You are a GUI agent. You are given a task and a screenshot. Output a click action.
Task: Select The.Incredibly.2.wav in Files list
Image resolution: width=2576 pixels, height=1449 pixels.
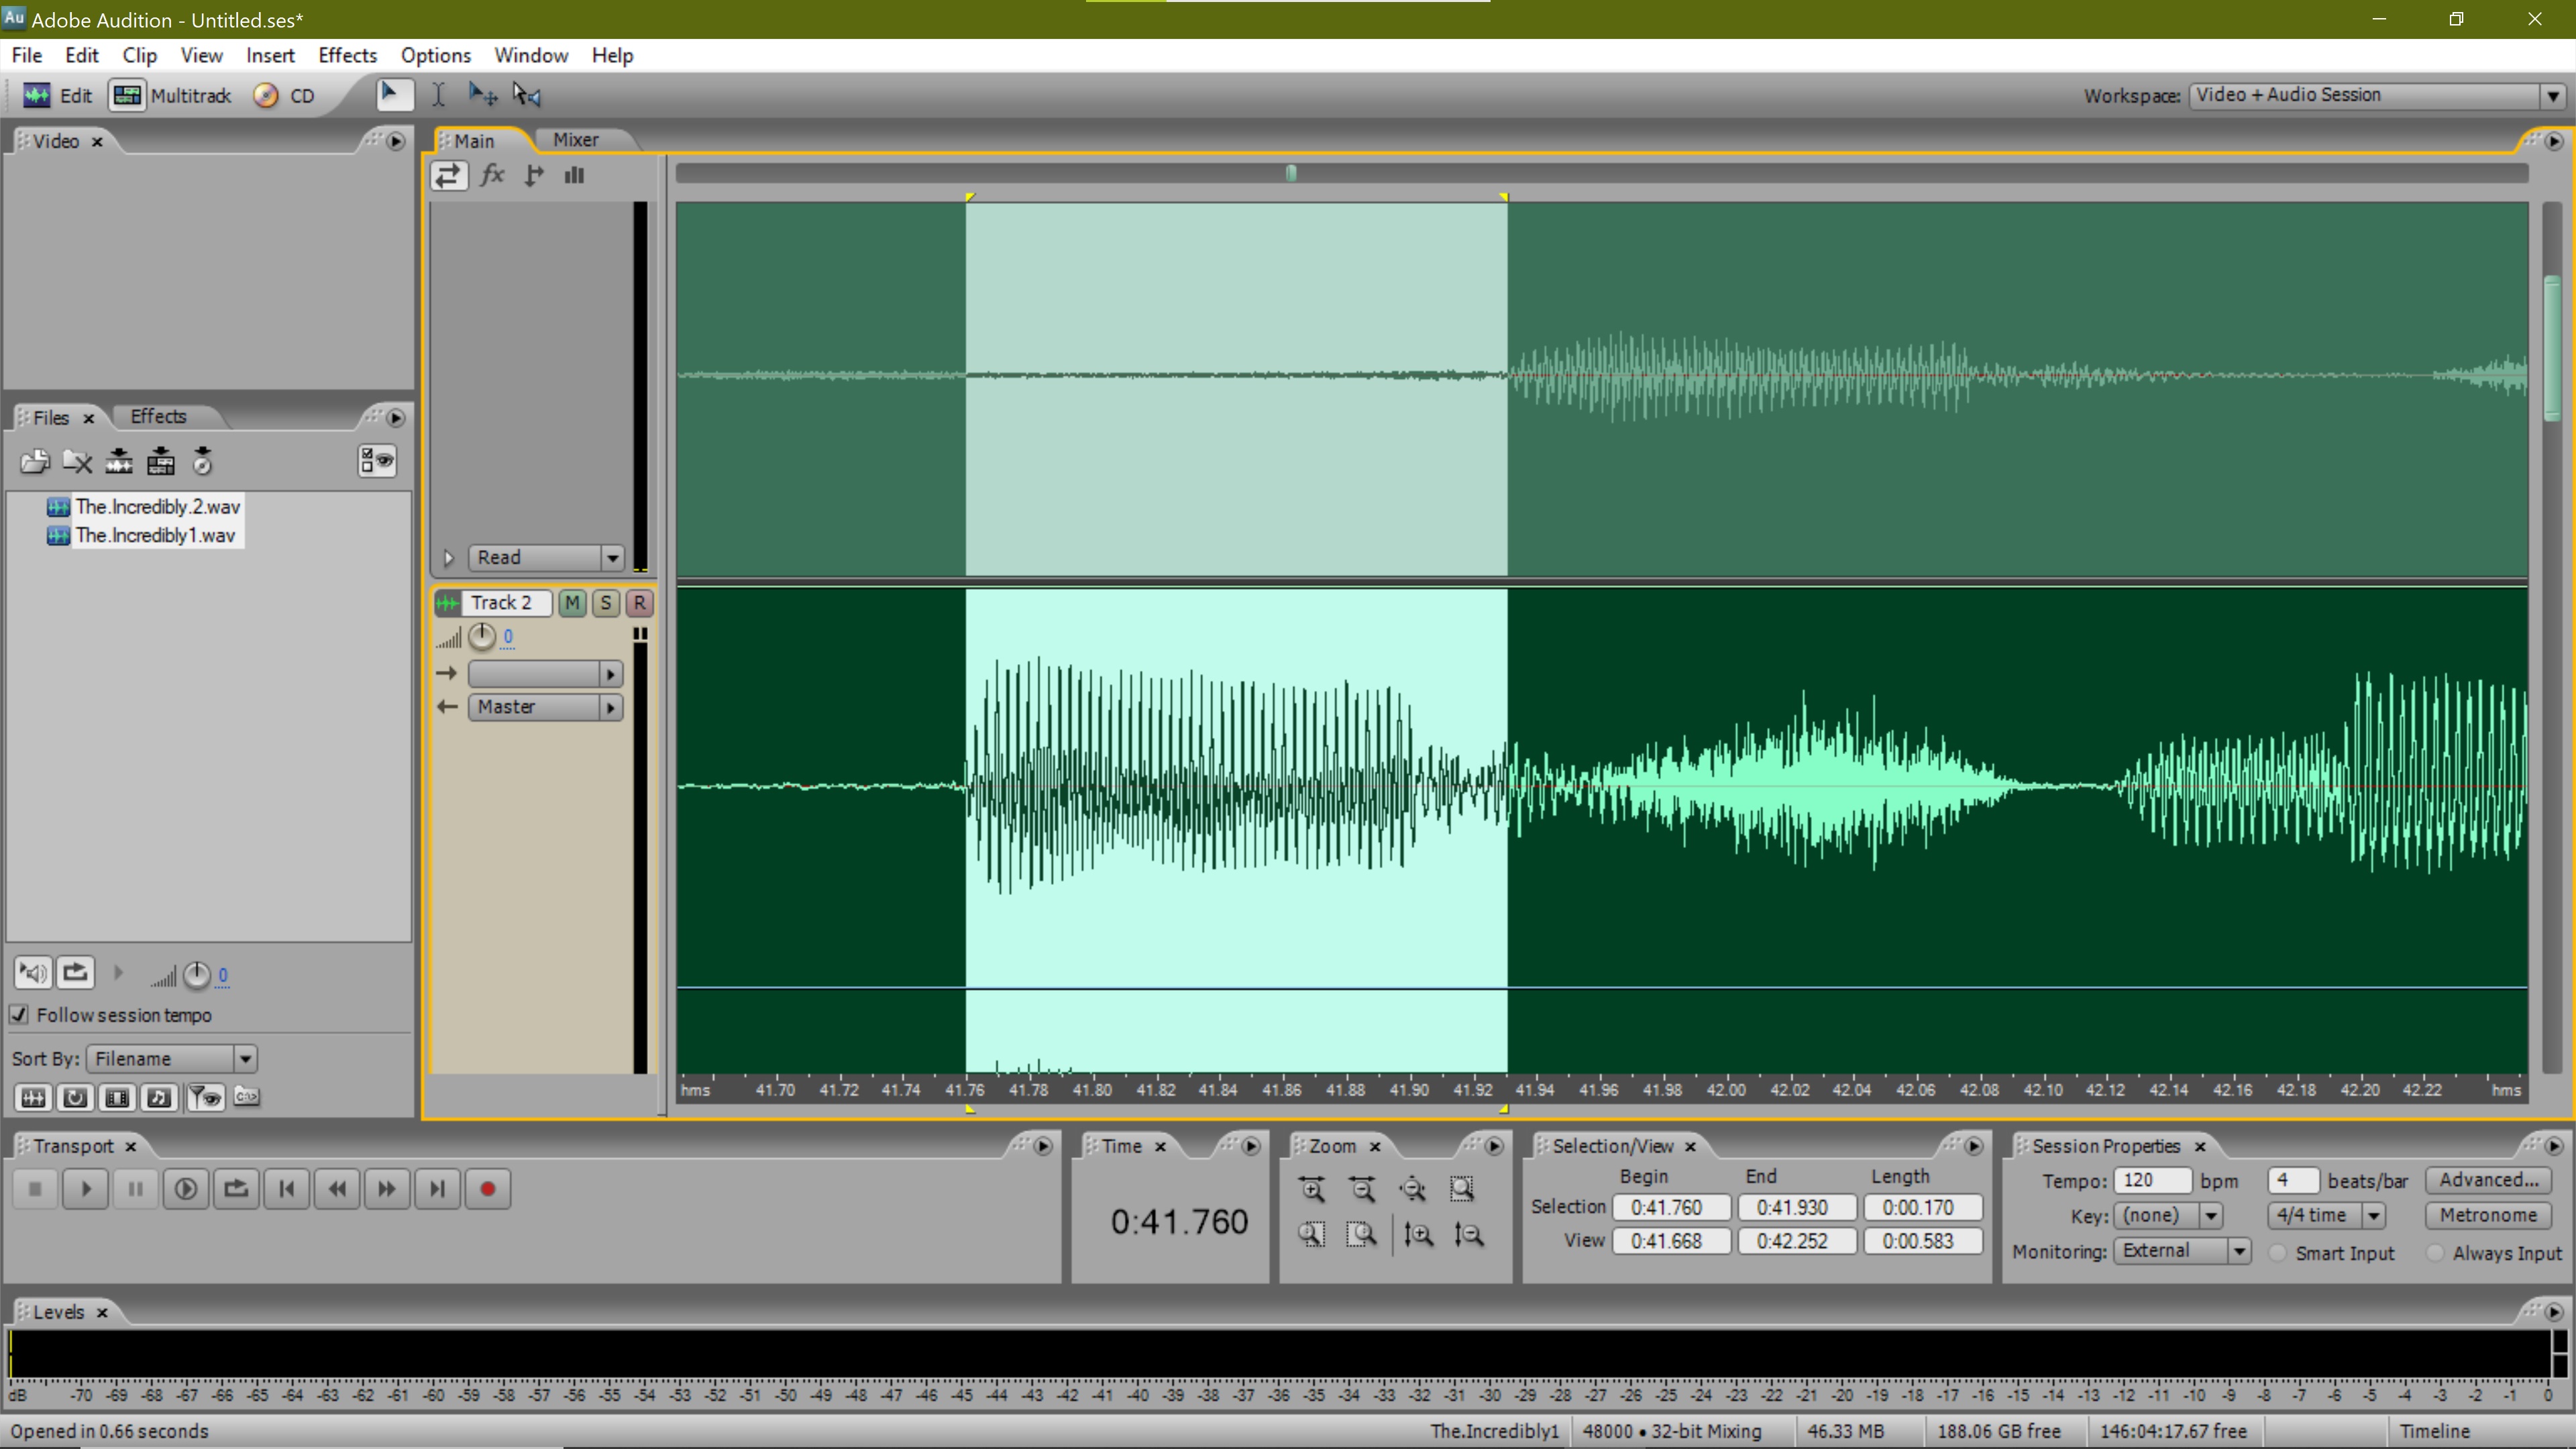pos(158,507)
